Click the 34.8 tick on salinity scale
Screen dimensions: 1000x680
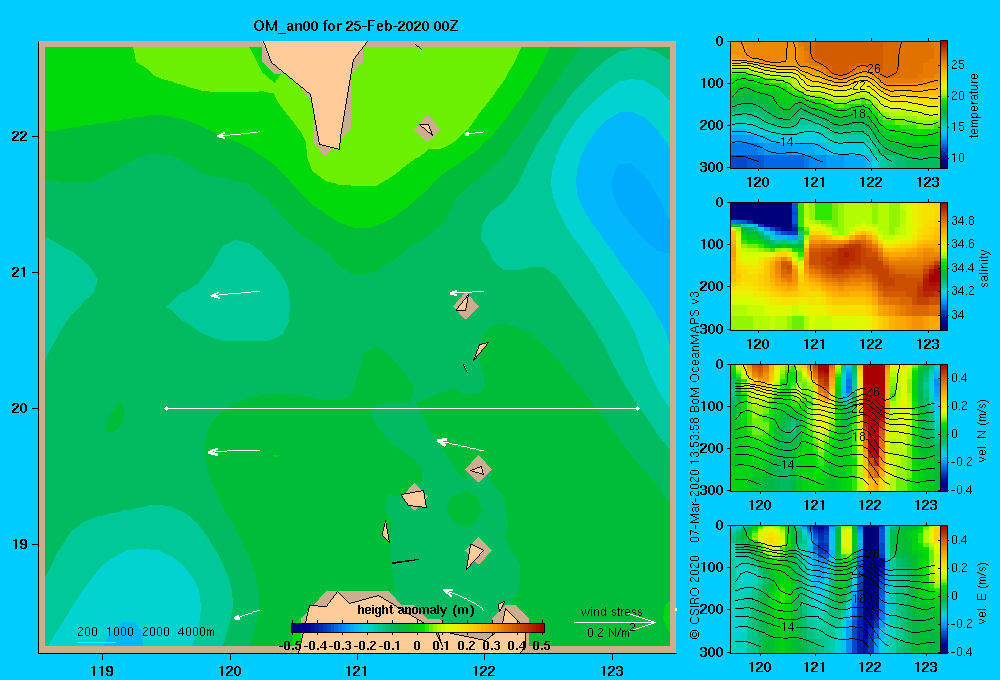pos(962,221)
